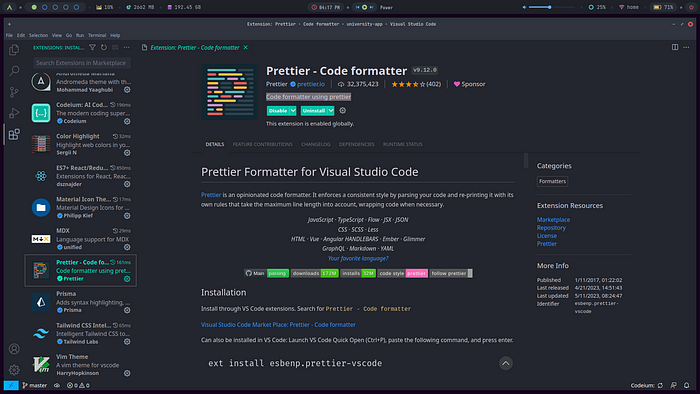Open the Source Control view

(14, 92)
